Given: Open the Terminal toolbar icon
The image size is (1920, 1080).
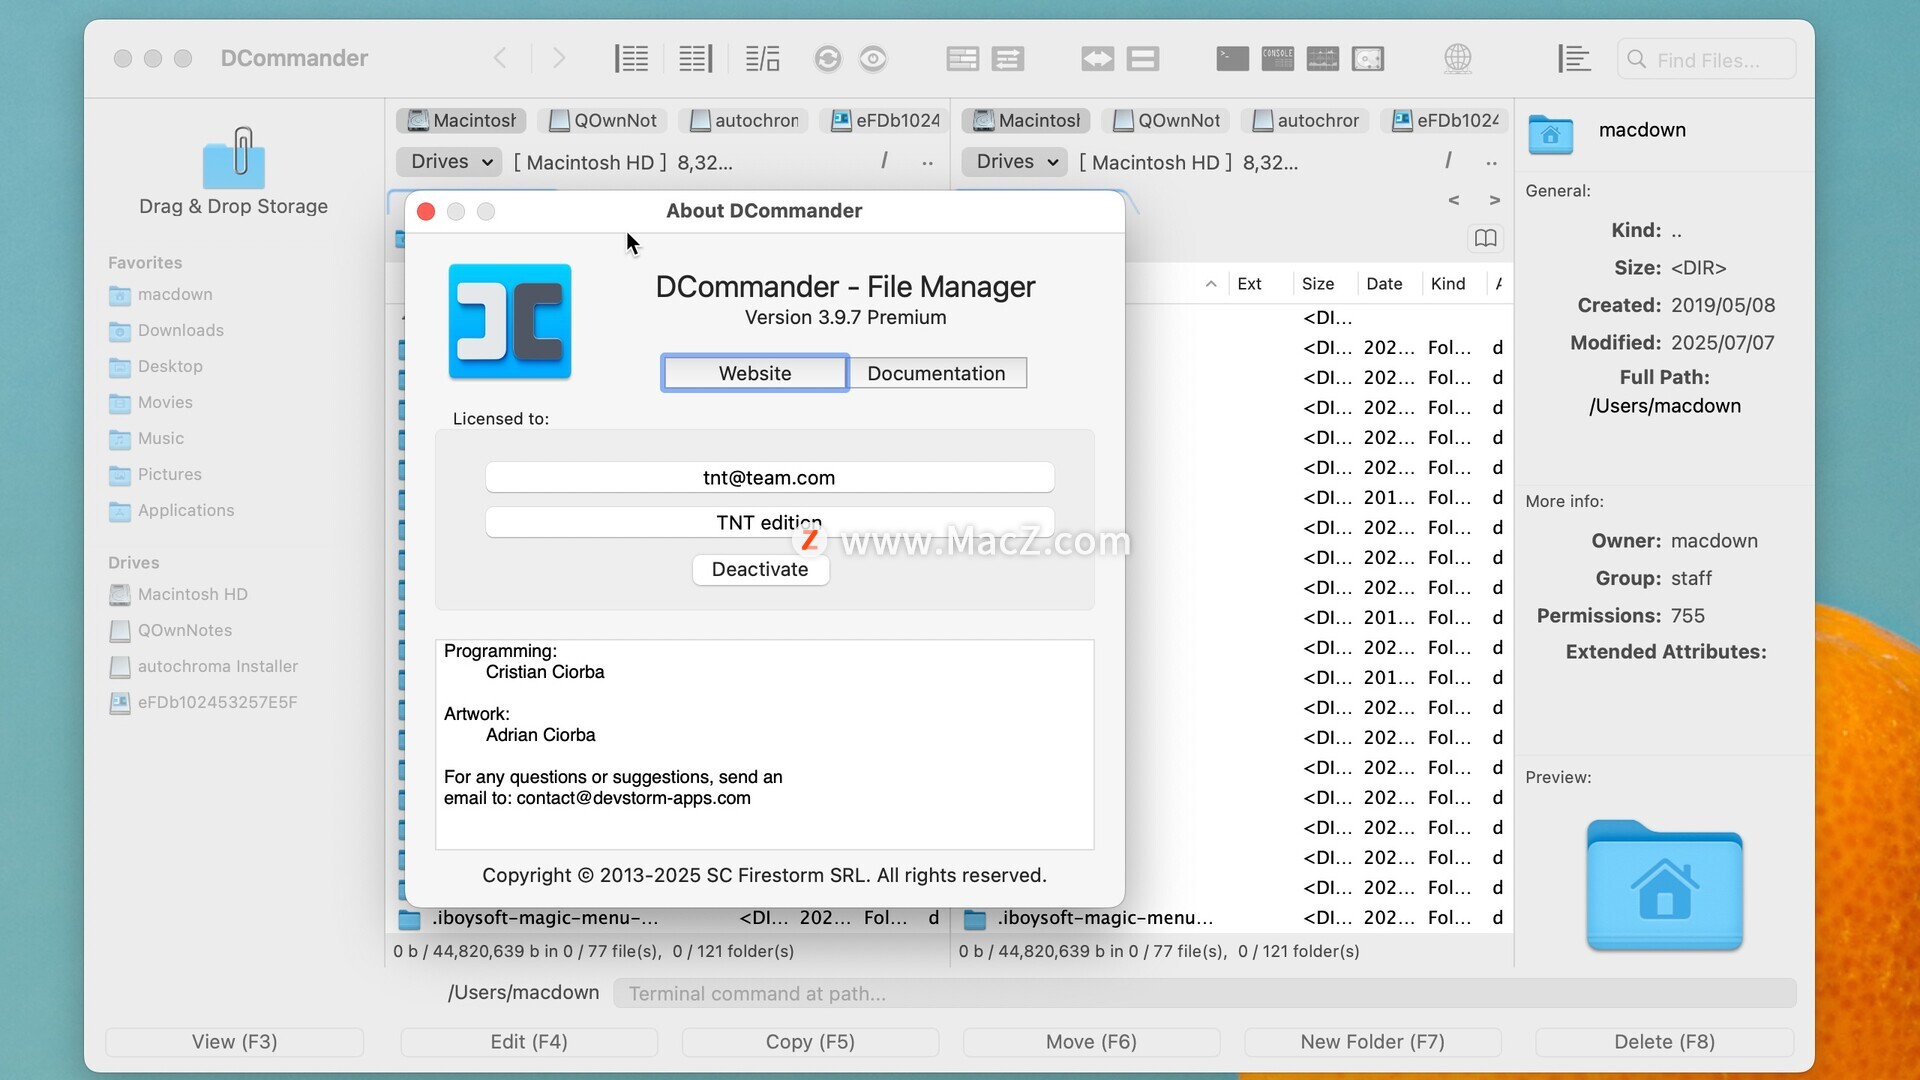Looking at the screenshot, I should click(x=1232, y=59).
